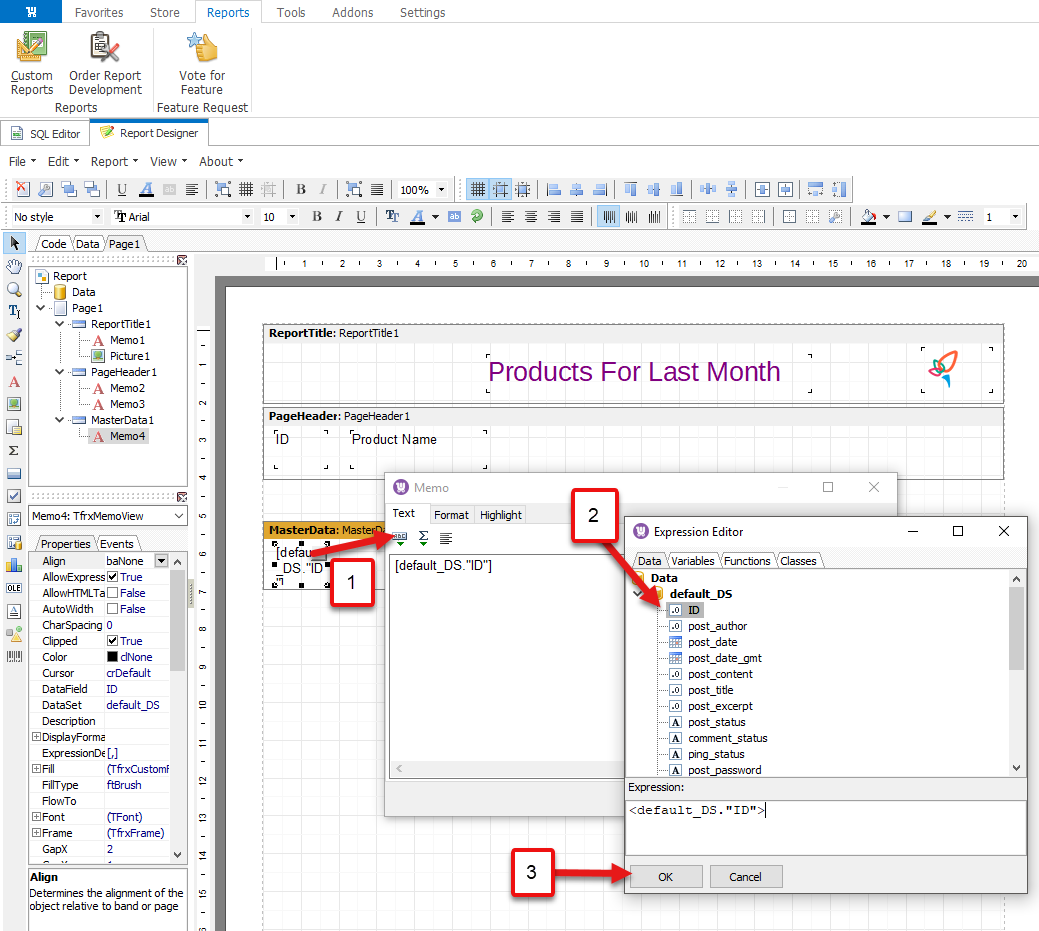The height and width of the screenshot is (931, 1039).
Task: Switch to the Functions tab
Action: tap(747, 561)
